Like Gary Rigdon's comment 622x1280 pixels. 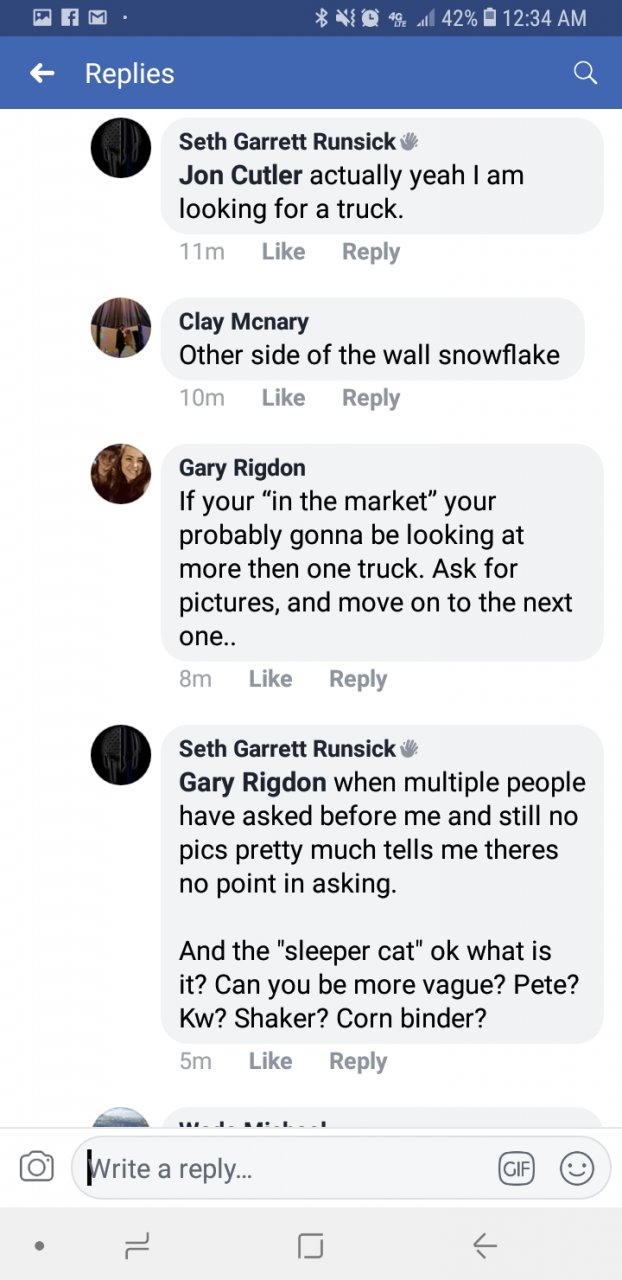[x=270, y=679]
